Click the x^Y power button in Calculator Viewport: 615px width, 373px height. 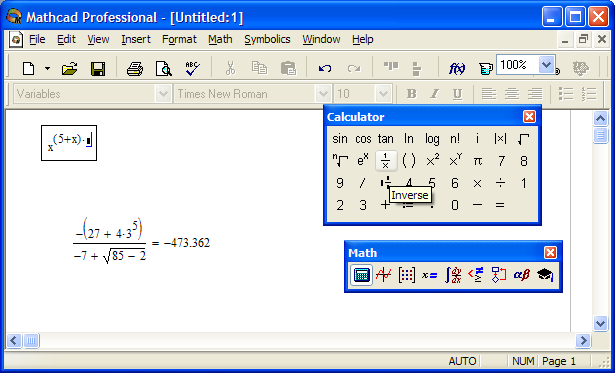point(455,161)
